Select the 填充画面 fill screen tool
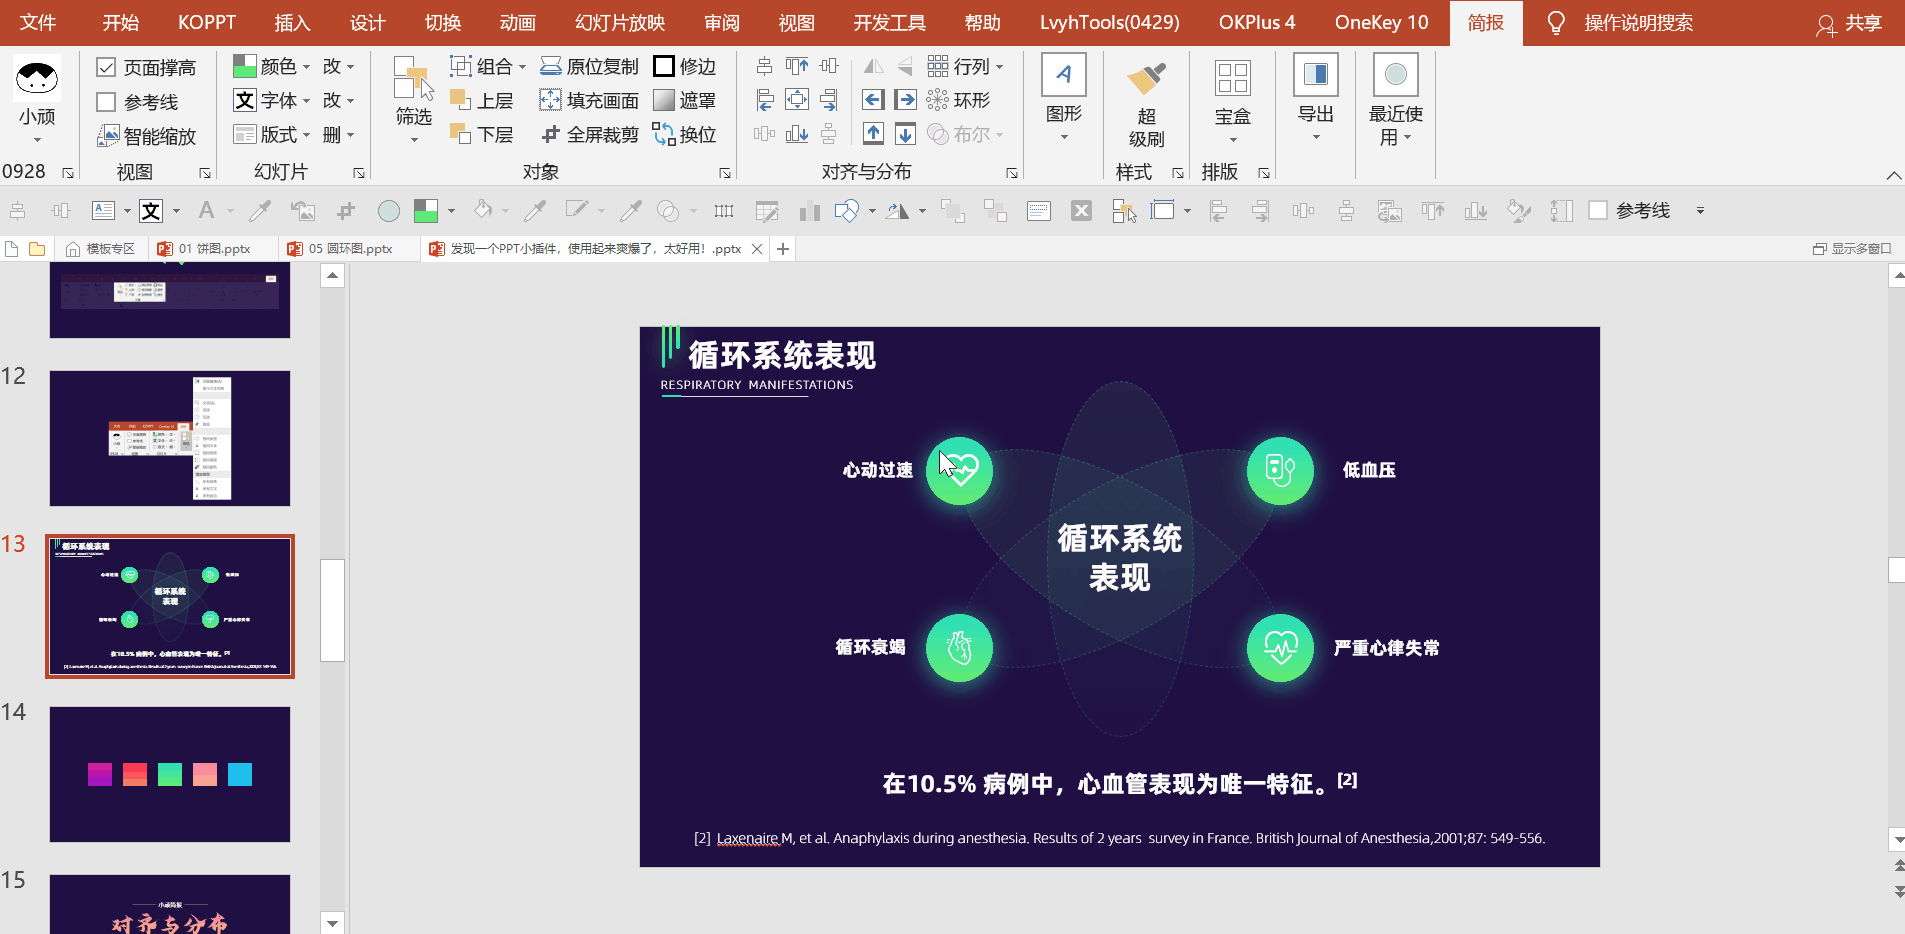The image size is (1905, 934). (x=550, y=101)
